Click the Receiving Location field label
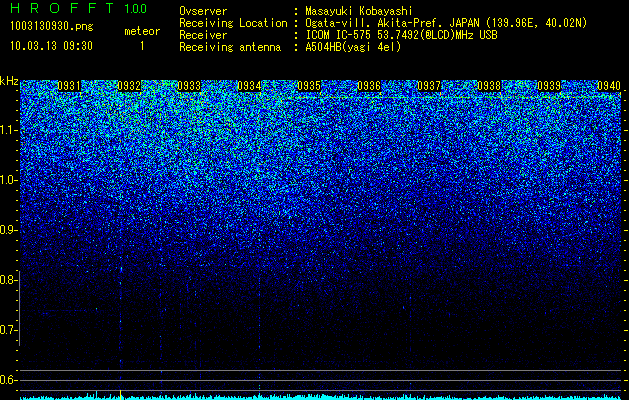 coord(233,23)
